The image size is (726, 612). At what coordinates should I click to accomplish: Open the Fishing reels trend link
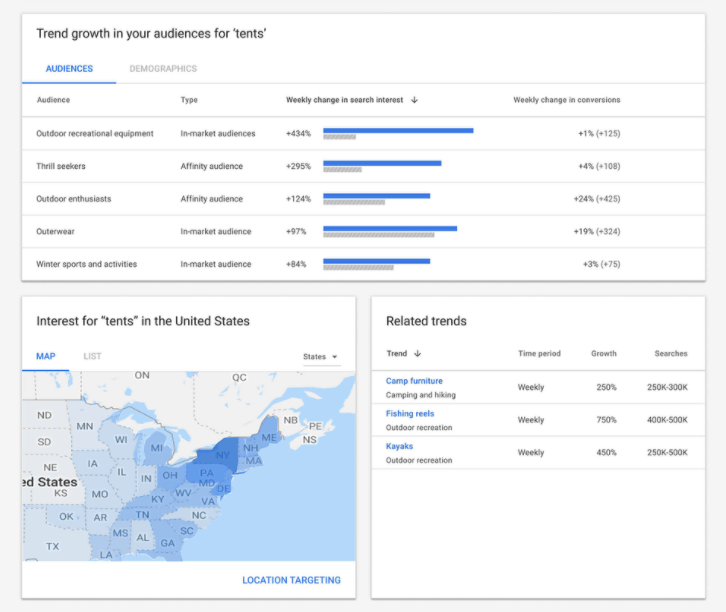click(x=410, y=414)
